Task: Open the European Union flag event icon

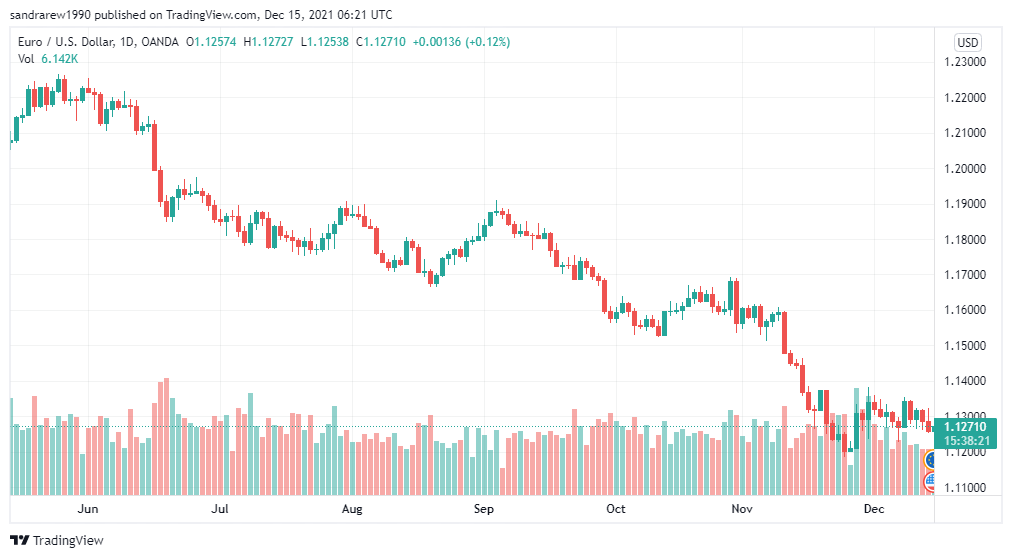Action: [932, 460]
